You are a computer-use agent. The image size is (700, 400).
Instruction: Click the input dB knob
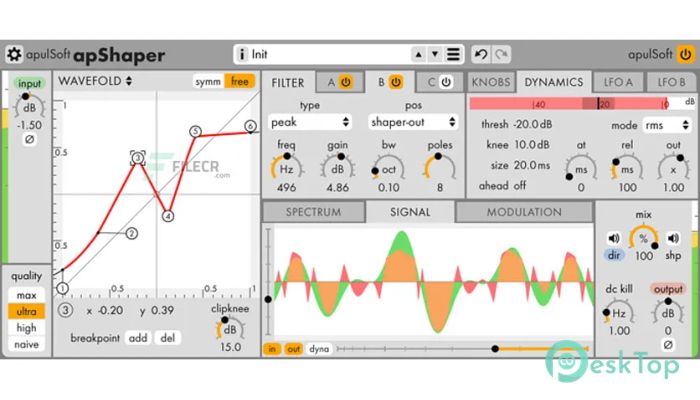(x=29, y=107)
